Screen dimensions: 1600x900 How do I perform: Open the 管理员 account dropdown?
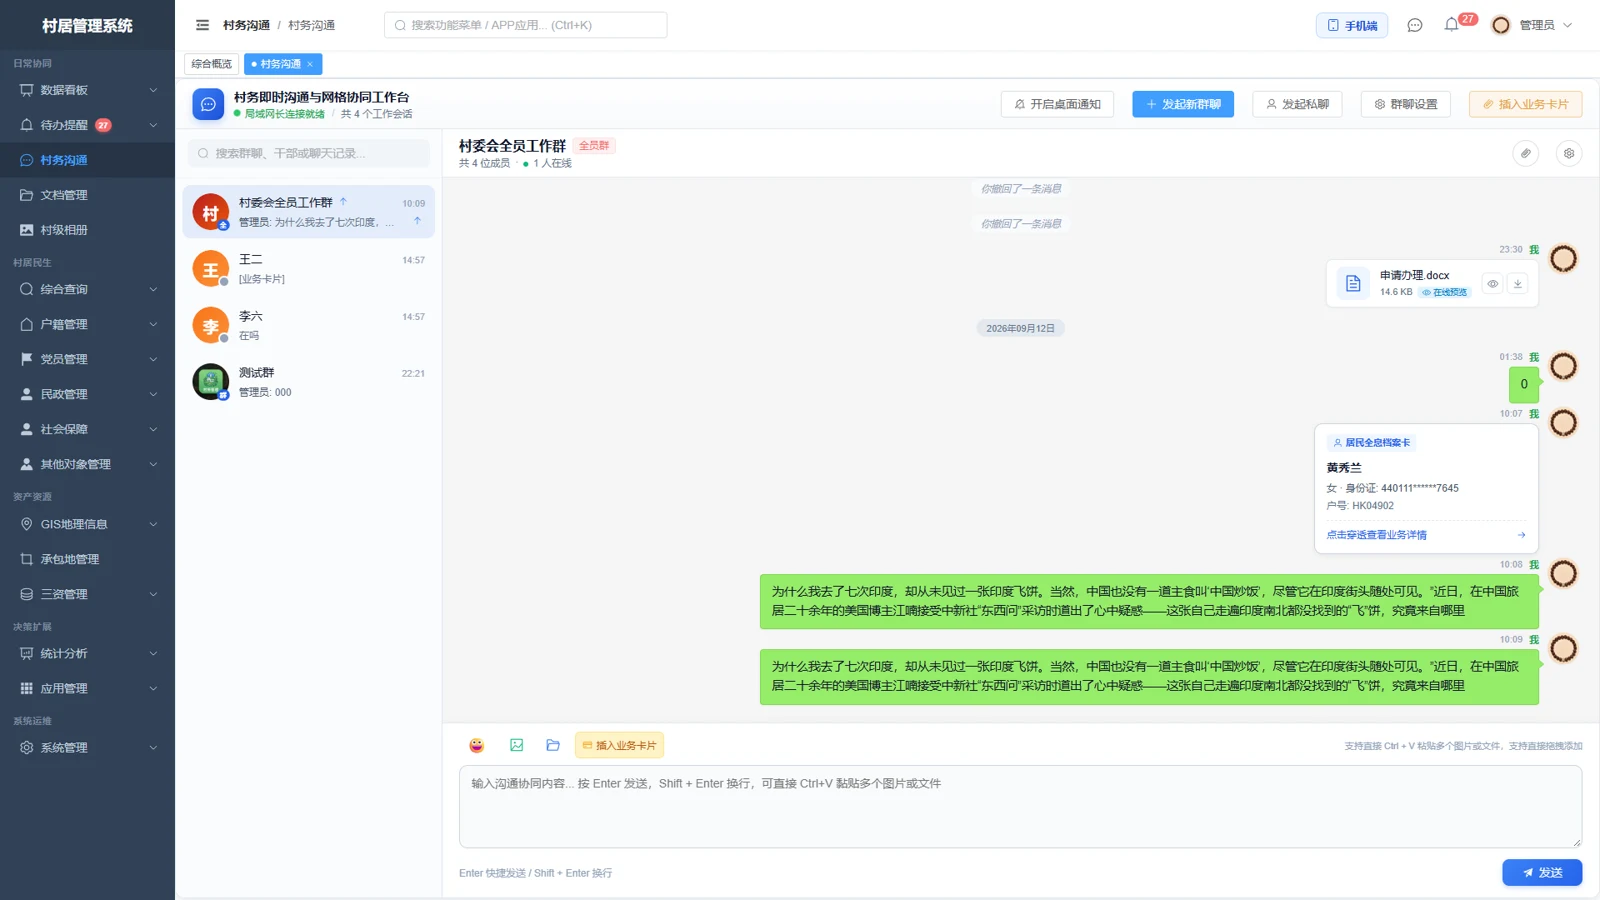pyautogui.click(x=1532, y=25)
